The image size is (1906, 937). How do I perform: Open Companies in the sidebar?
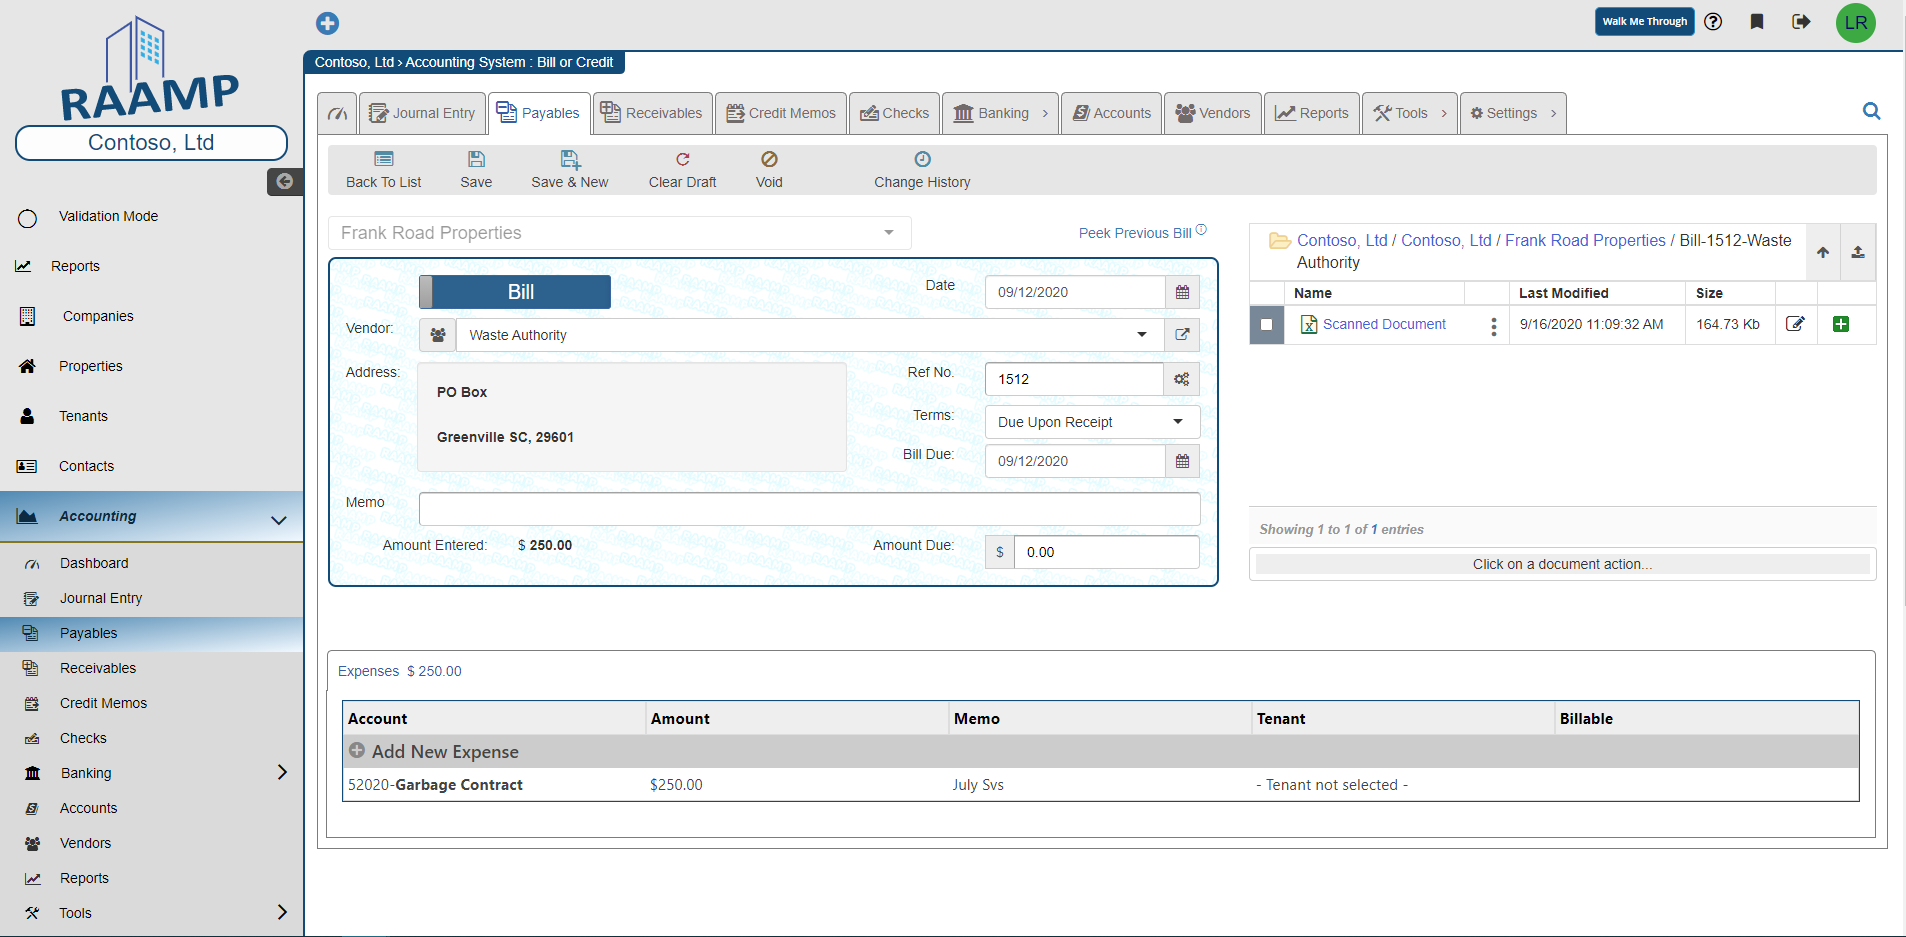pos(98,316)
